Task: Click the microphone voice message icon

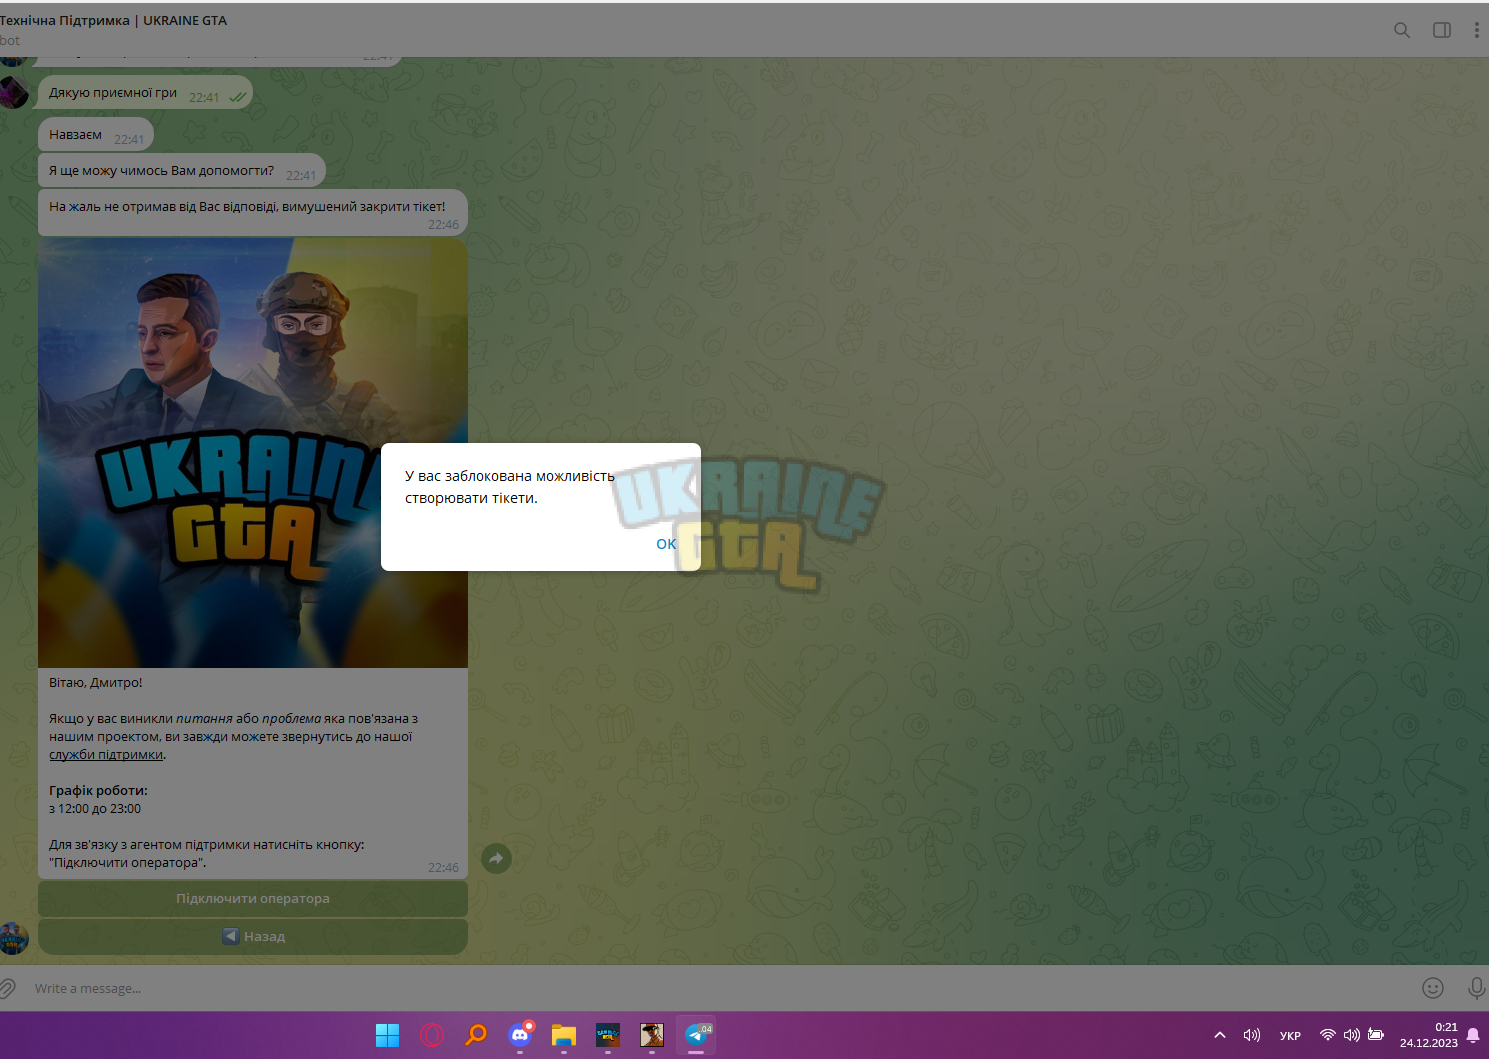Action: (x=1476, y=988)
